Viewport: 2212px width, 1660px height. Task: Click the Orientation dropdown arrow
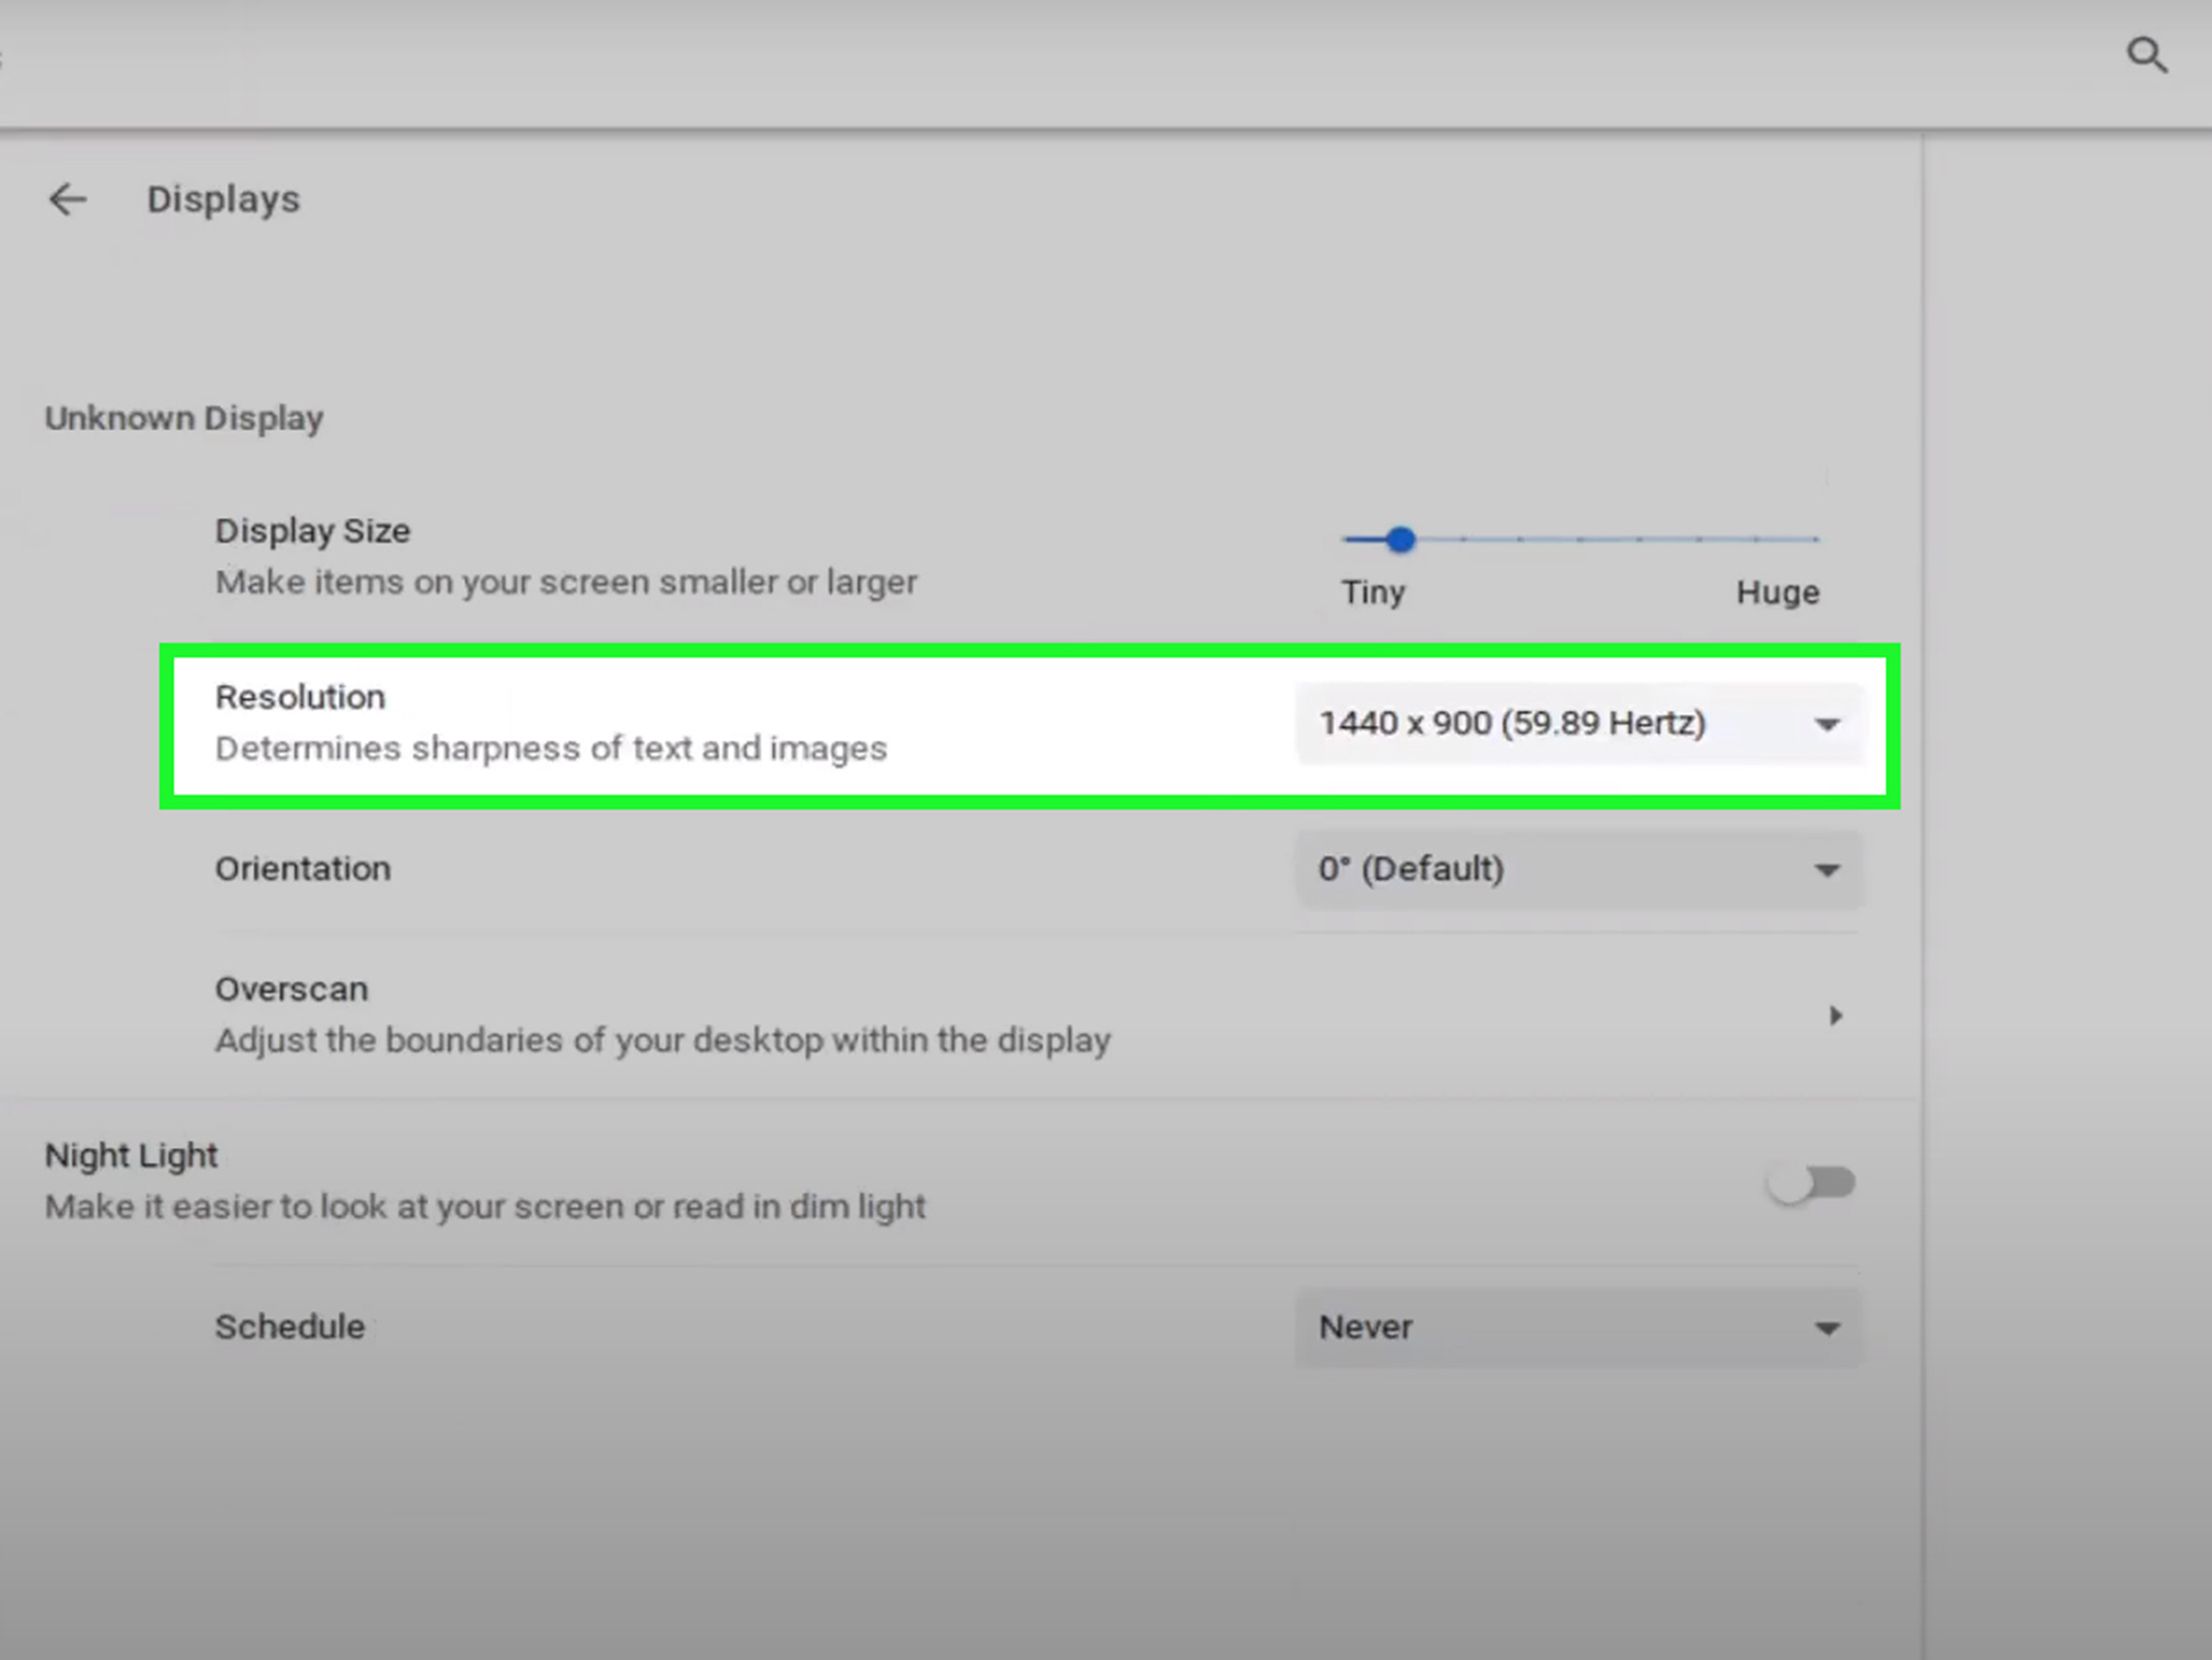[1827, 870]
